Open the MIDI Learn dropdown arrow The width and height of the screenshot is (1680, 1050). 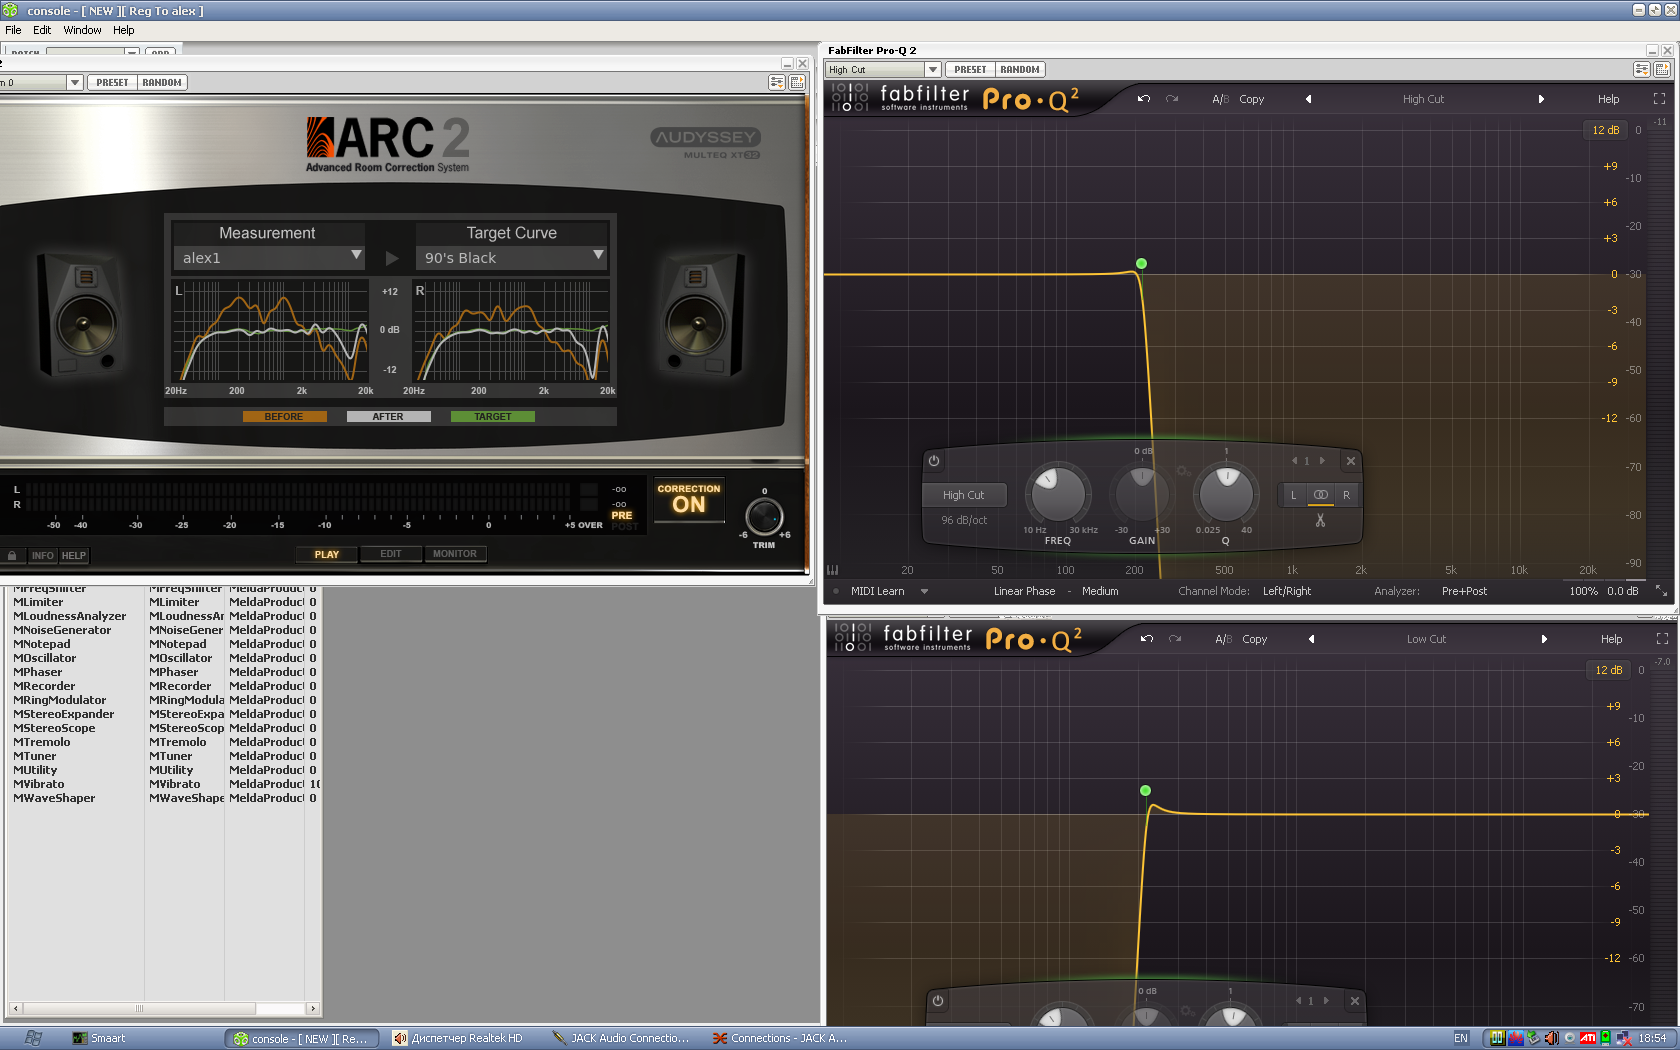point(924,591)
